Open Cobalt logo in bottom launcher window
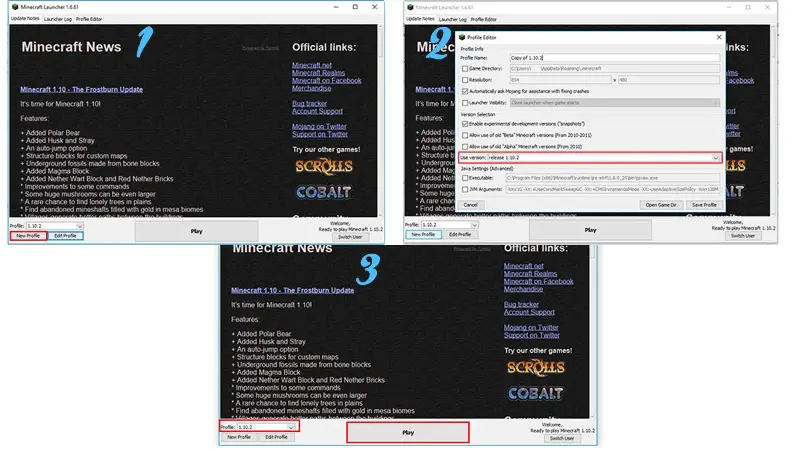This screenshot has width=800, height=450. tap(536, 393)
